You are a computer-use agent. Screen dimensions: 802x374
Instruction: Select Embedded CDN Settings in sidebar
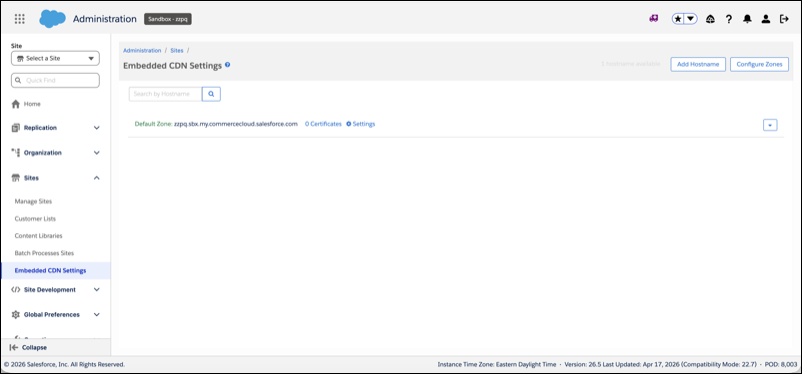click(x=55, y=271)
